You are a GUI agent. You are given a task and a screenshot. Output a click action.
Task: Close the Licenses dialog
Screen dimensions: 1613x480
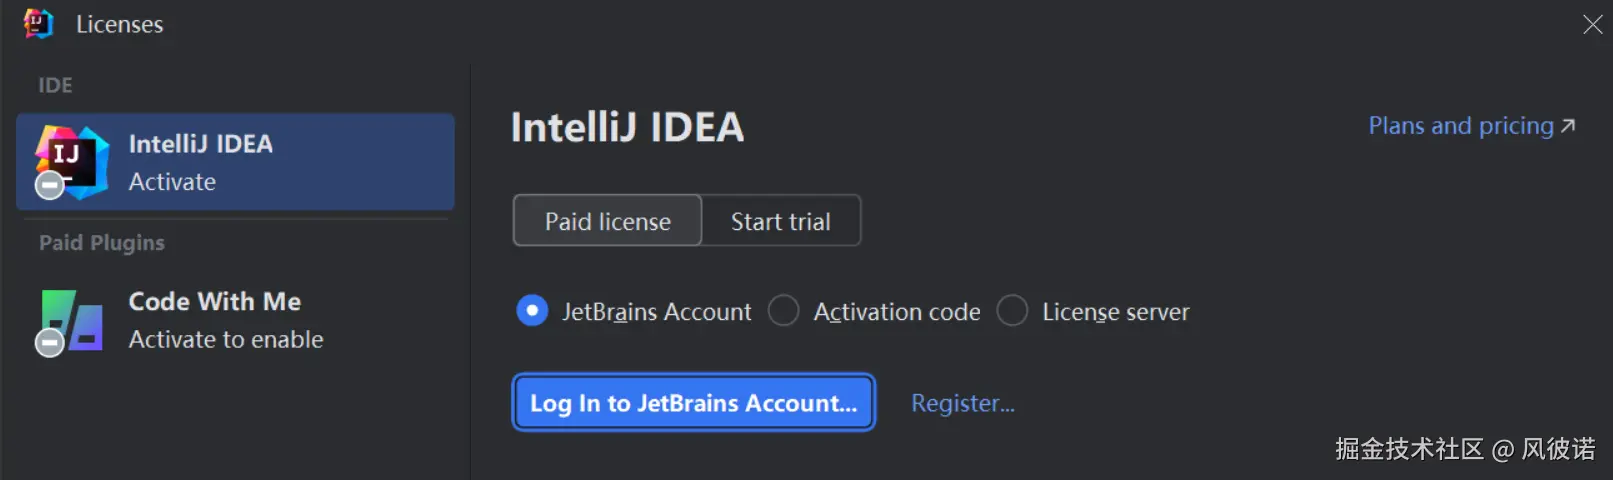[x=1592, y=24]
